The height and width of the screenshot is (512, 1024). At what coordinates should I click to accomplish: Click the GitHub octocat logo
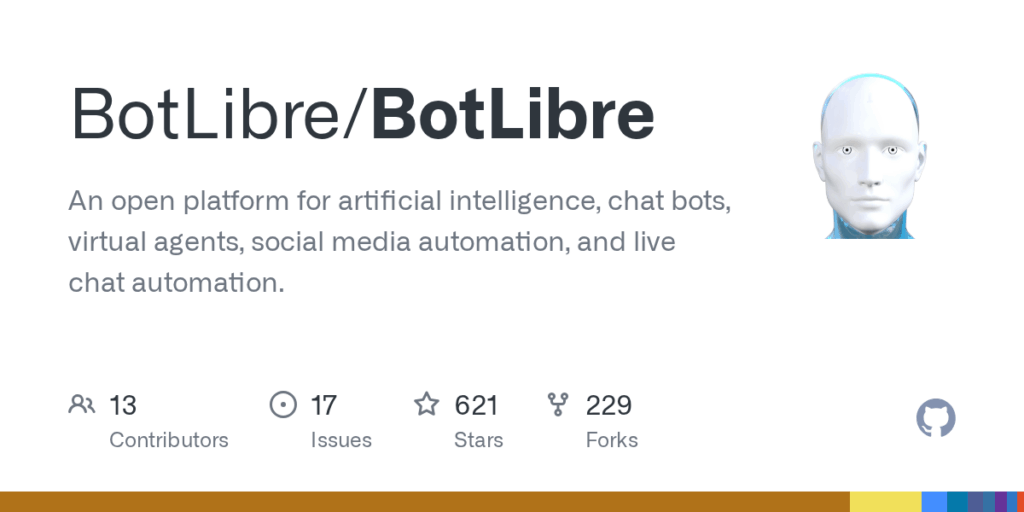[x=936, y=418]
